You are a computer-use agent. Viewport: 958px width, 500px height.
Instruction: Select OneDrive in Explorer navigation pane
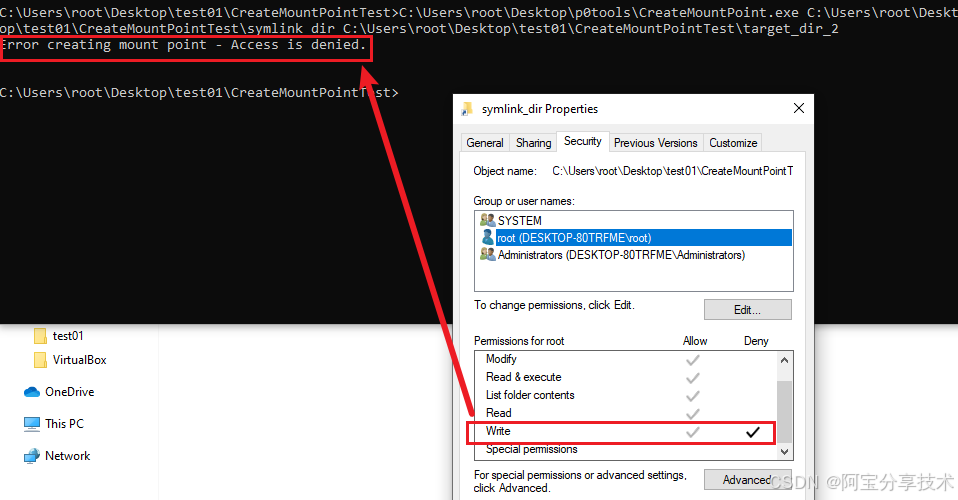coord(70,392)
